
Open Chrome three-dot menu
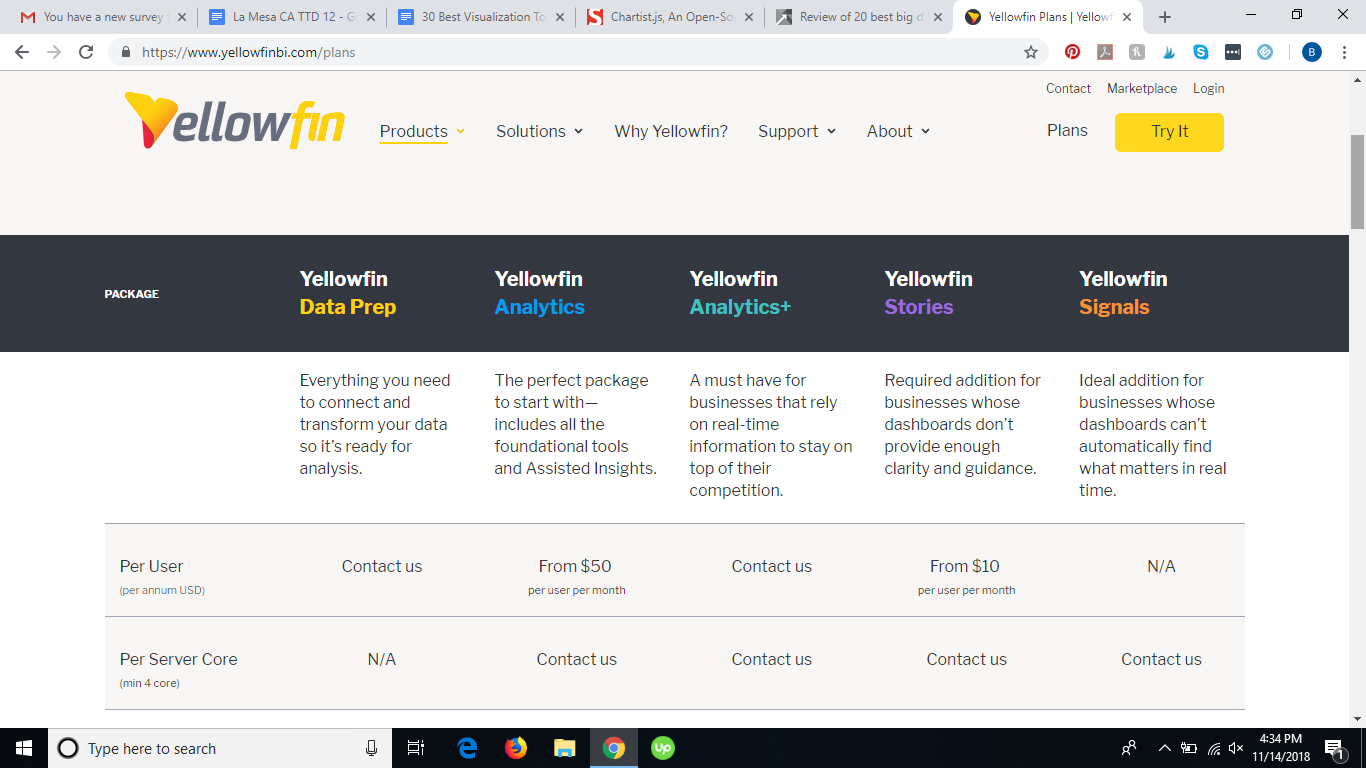point(1344,52)
